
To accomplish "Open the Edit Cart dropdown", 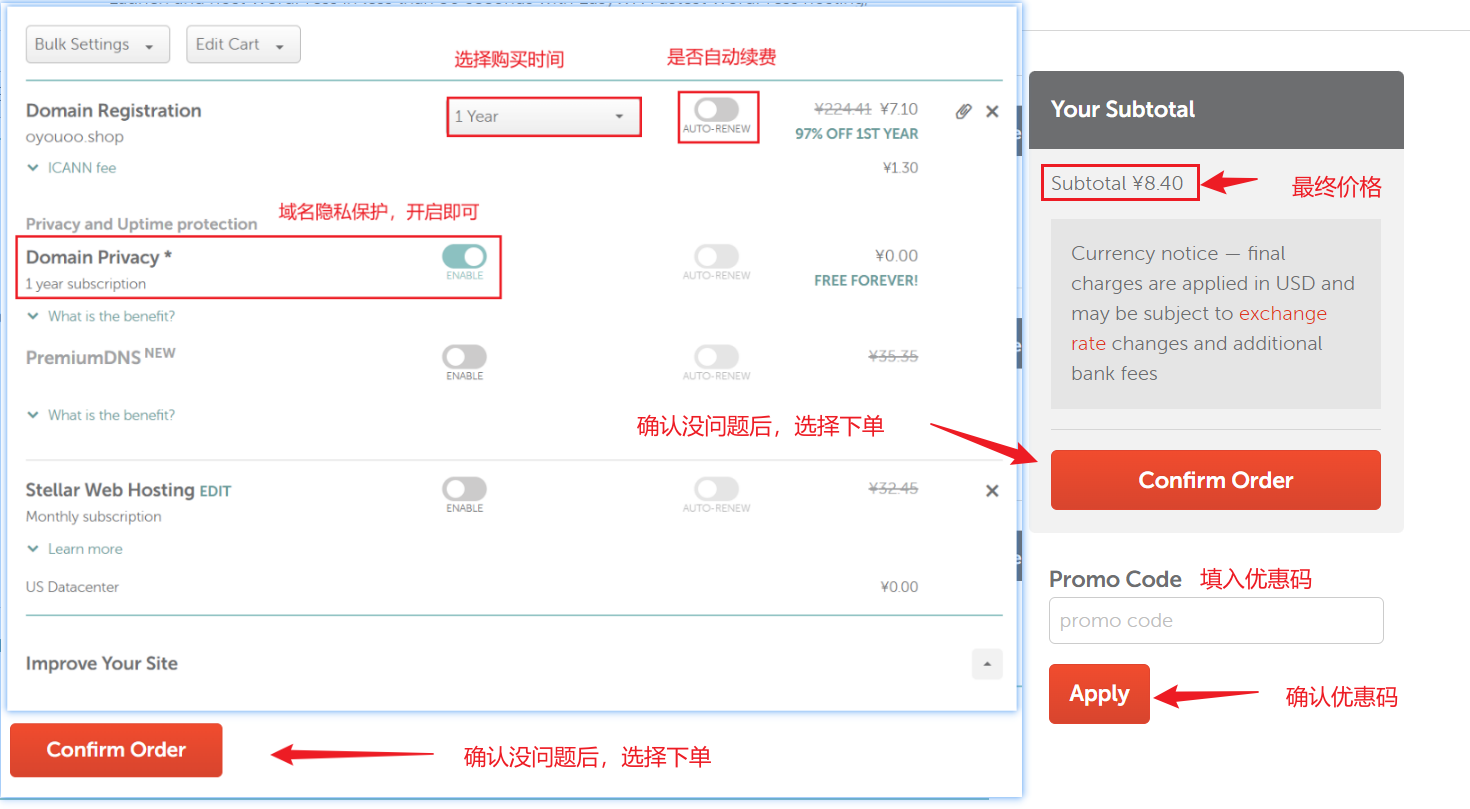I will click(243, 44).
